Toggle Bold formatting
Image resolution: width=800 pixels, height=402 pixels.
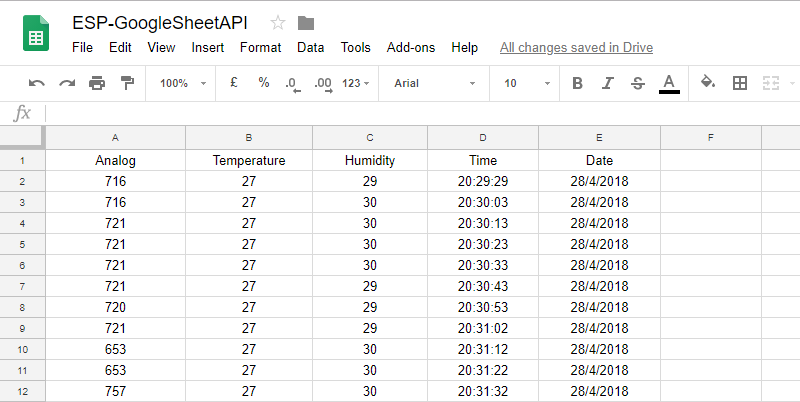click(x=577, y=83)
